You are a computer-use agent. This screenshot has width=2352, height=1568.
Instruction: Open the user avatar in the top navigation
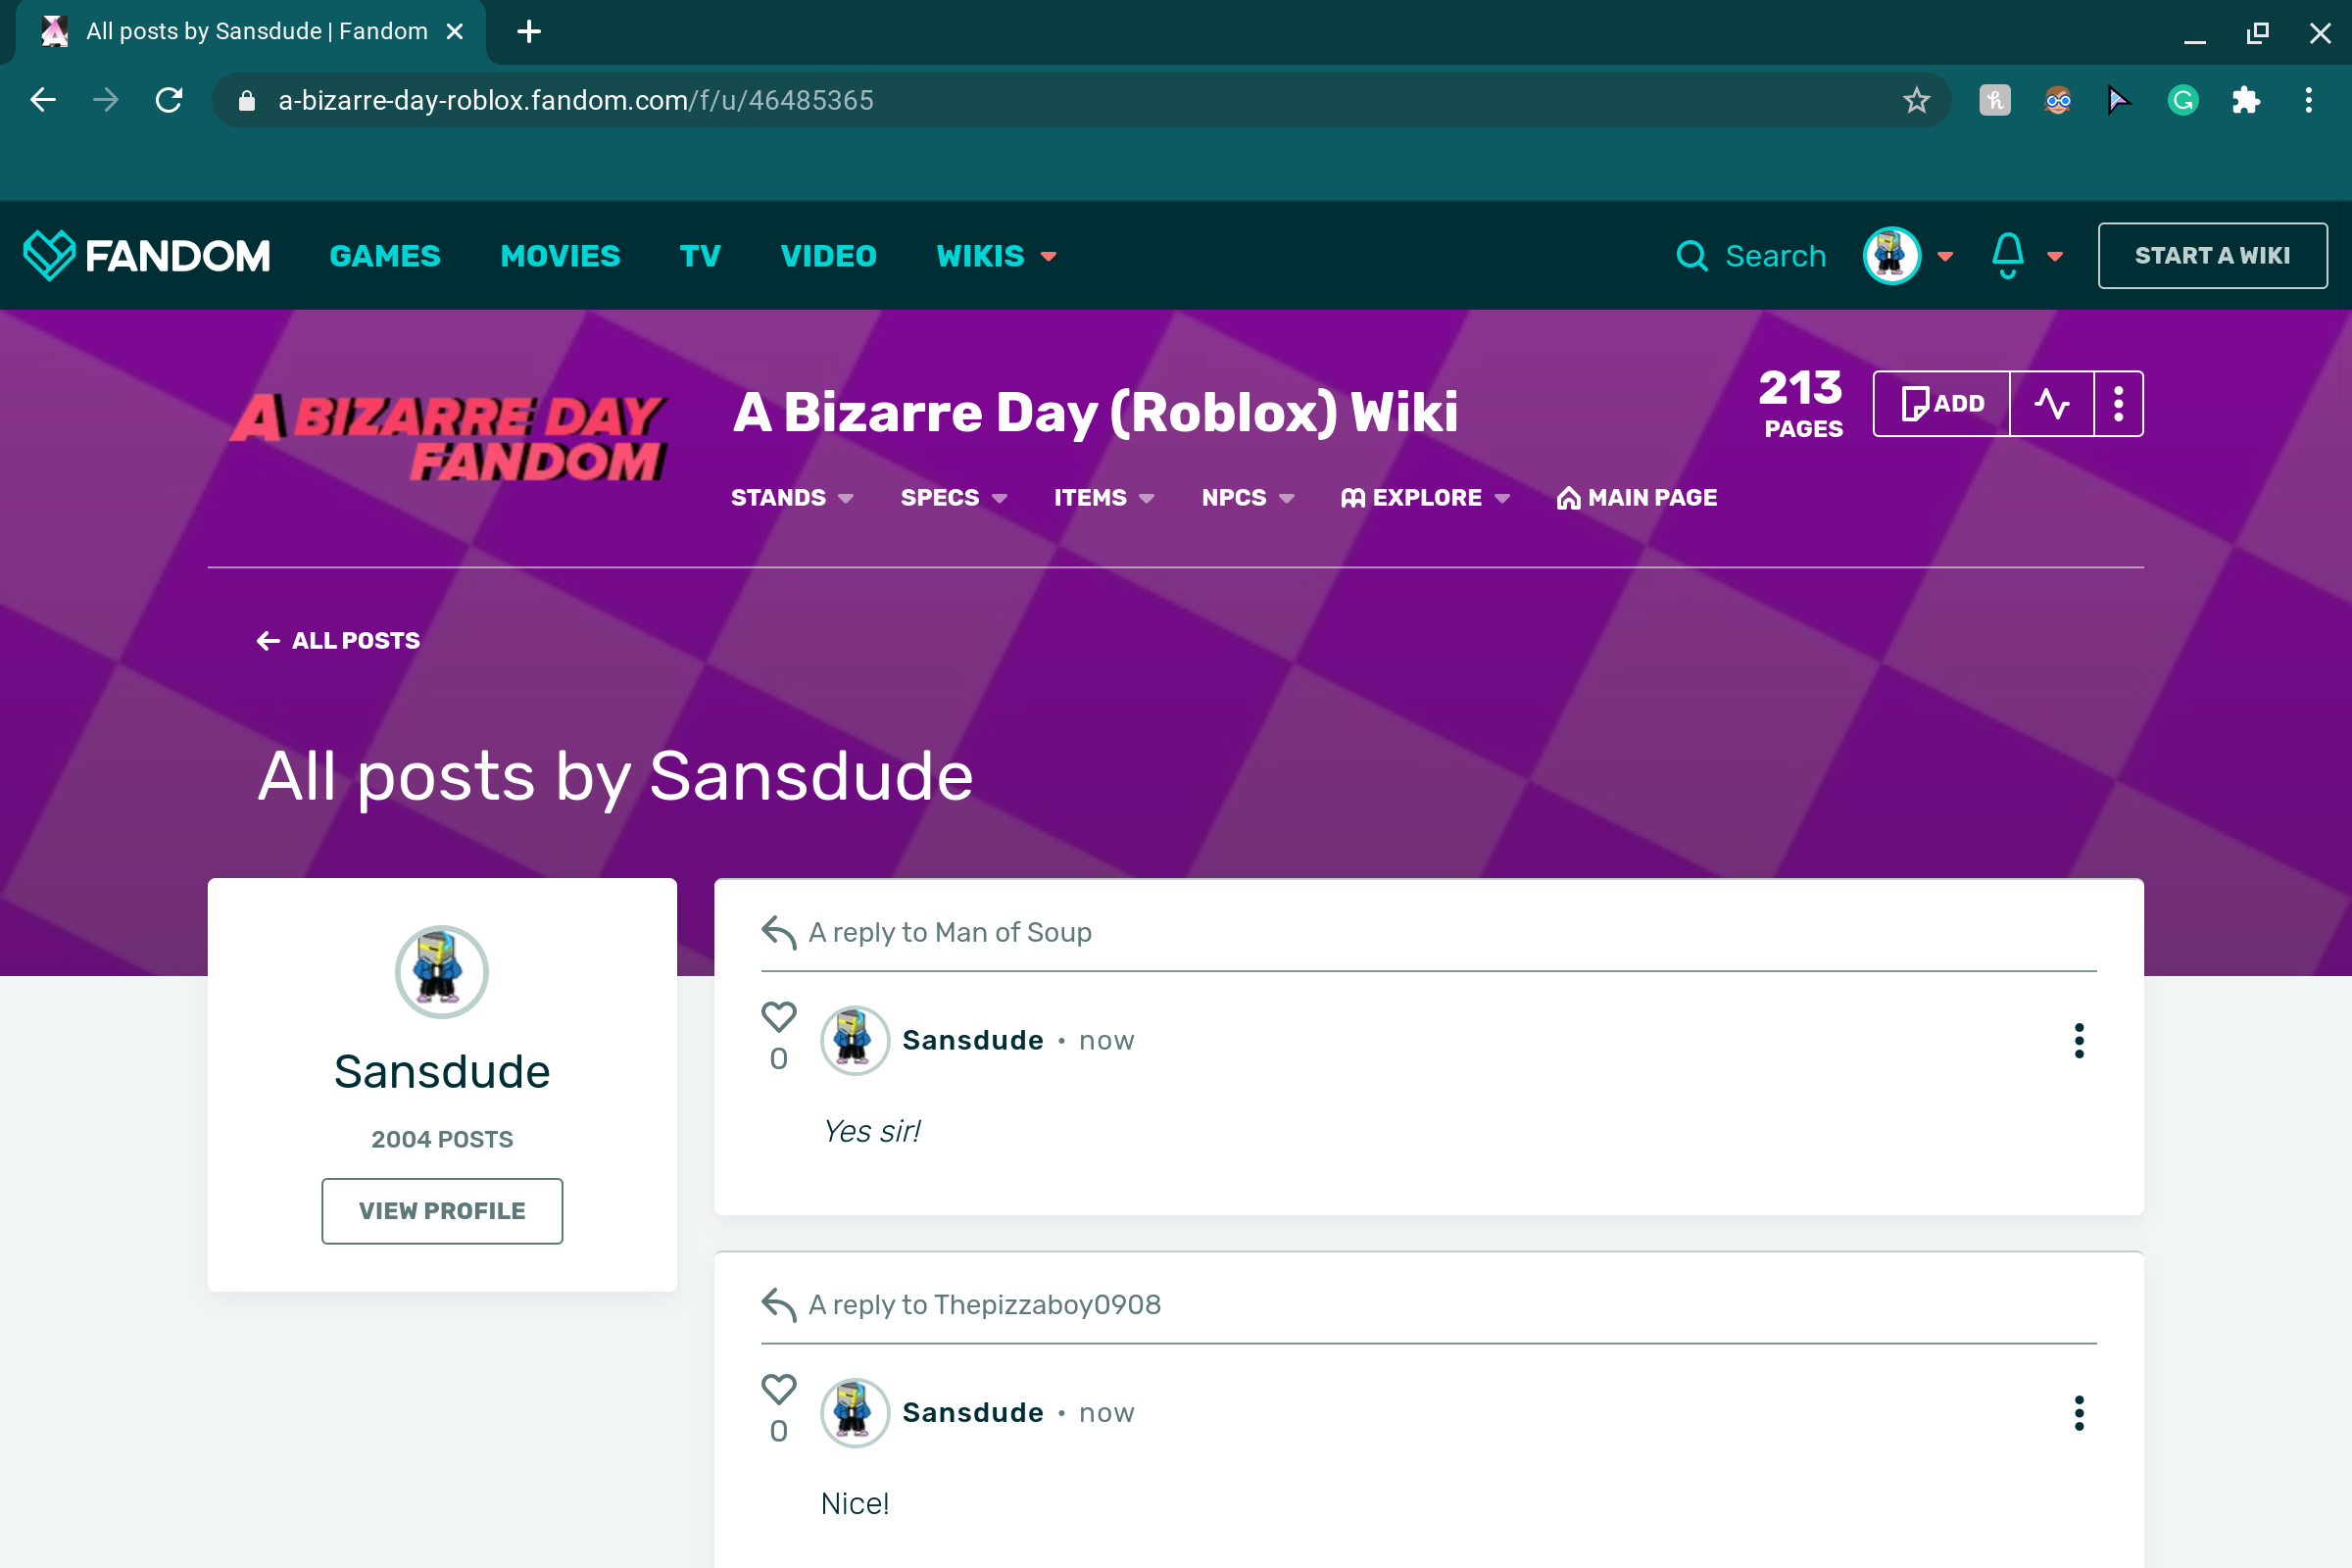pyautogui.click(x=1892, y=256)
